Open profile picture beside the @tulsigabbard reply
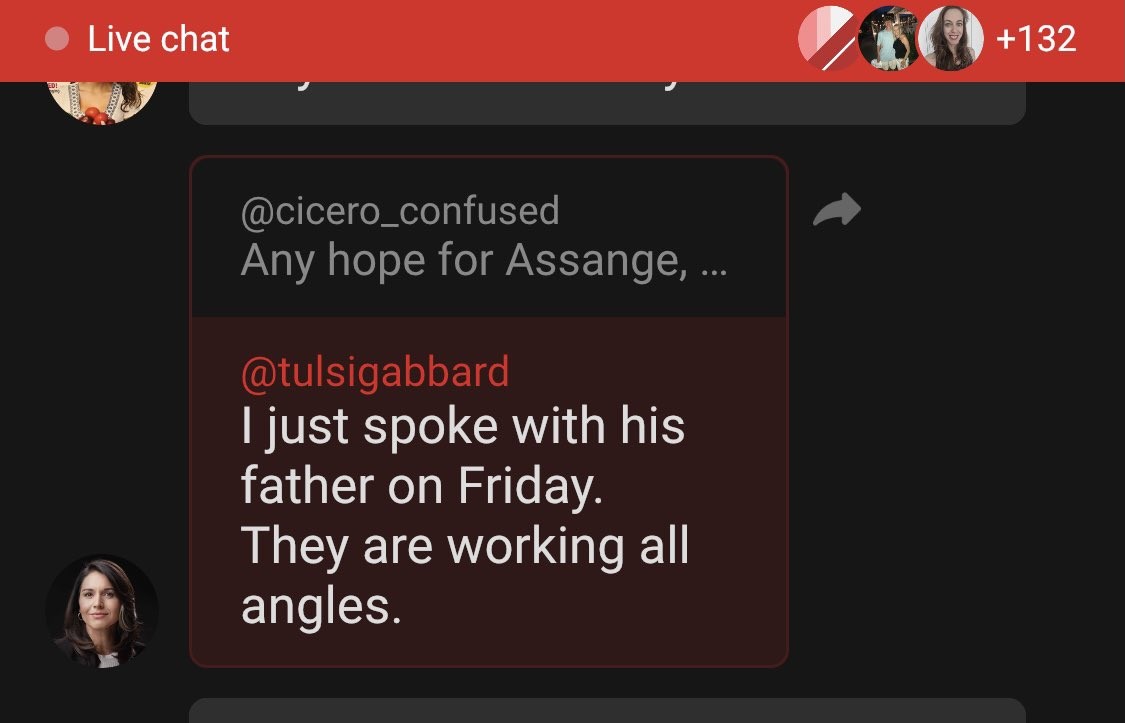 [101, 610]
